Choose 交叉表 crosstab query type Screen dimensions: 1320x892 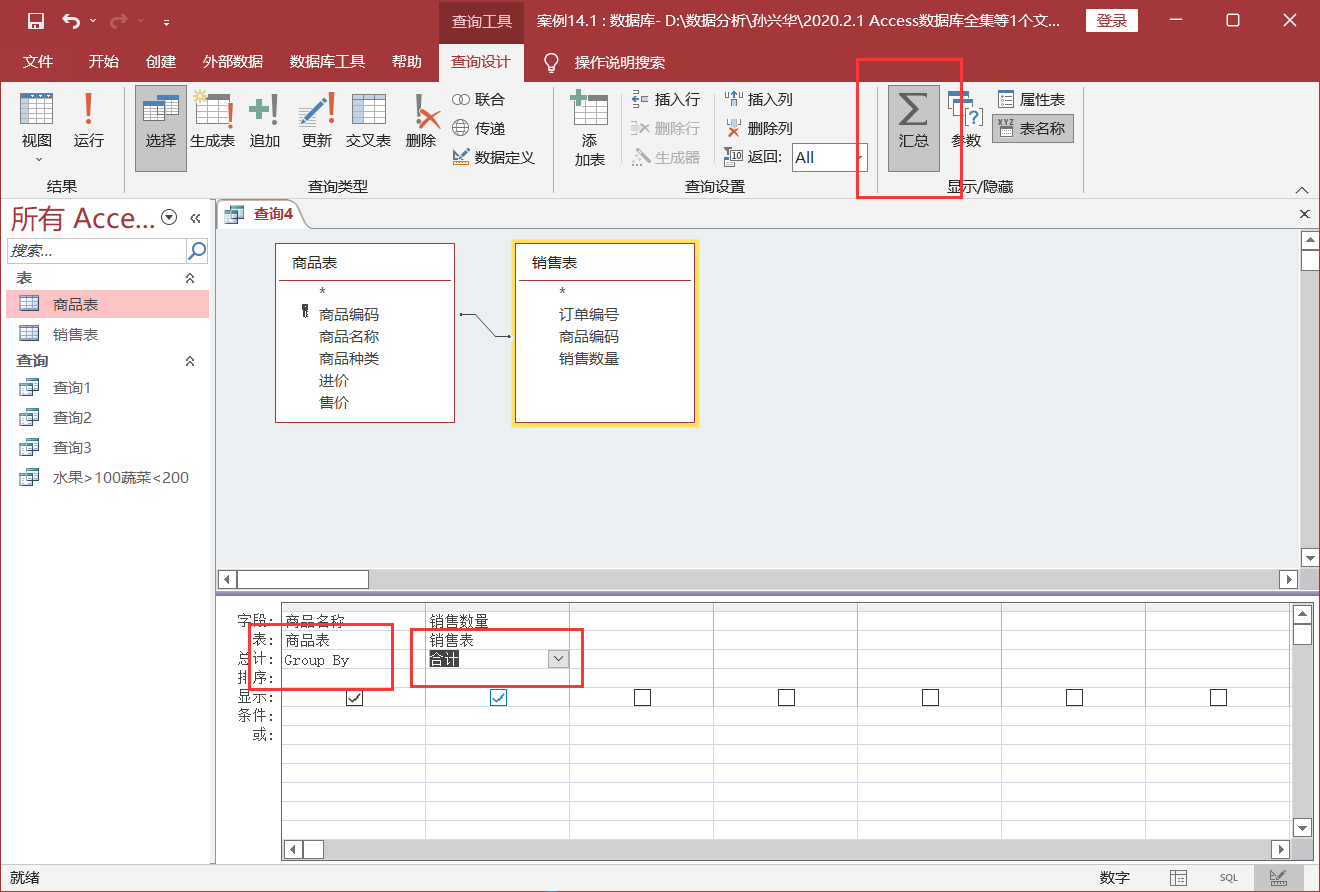click(368, 121)
